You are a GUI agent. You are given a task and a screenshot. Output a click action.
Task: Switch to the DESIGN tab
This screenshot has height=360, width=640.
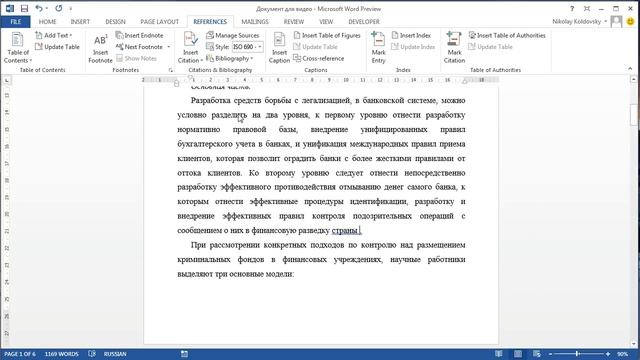[x=116, y=22]
